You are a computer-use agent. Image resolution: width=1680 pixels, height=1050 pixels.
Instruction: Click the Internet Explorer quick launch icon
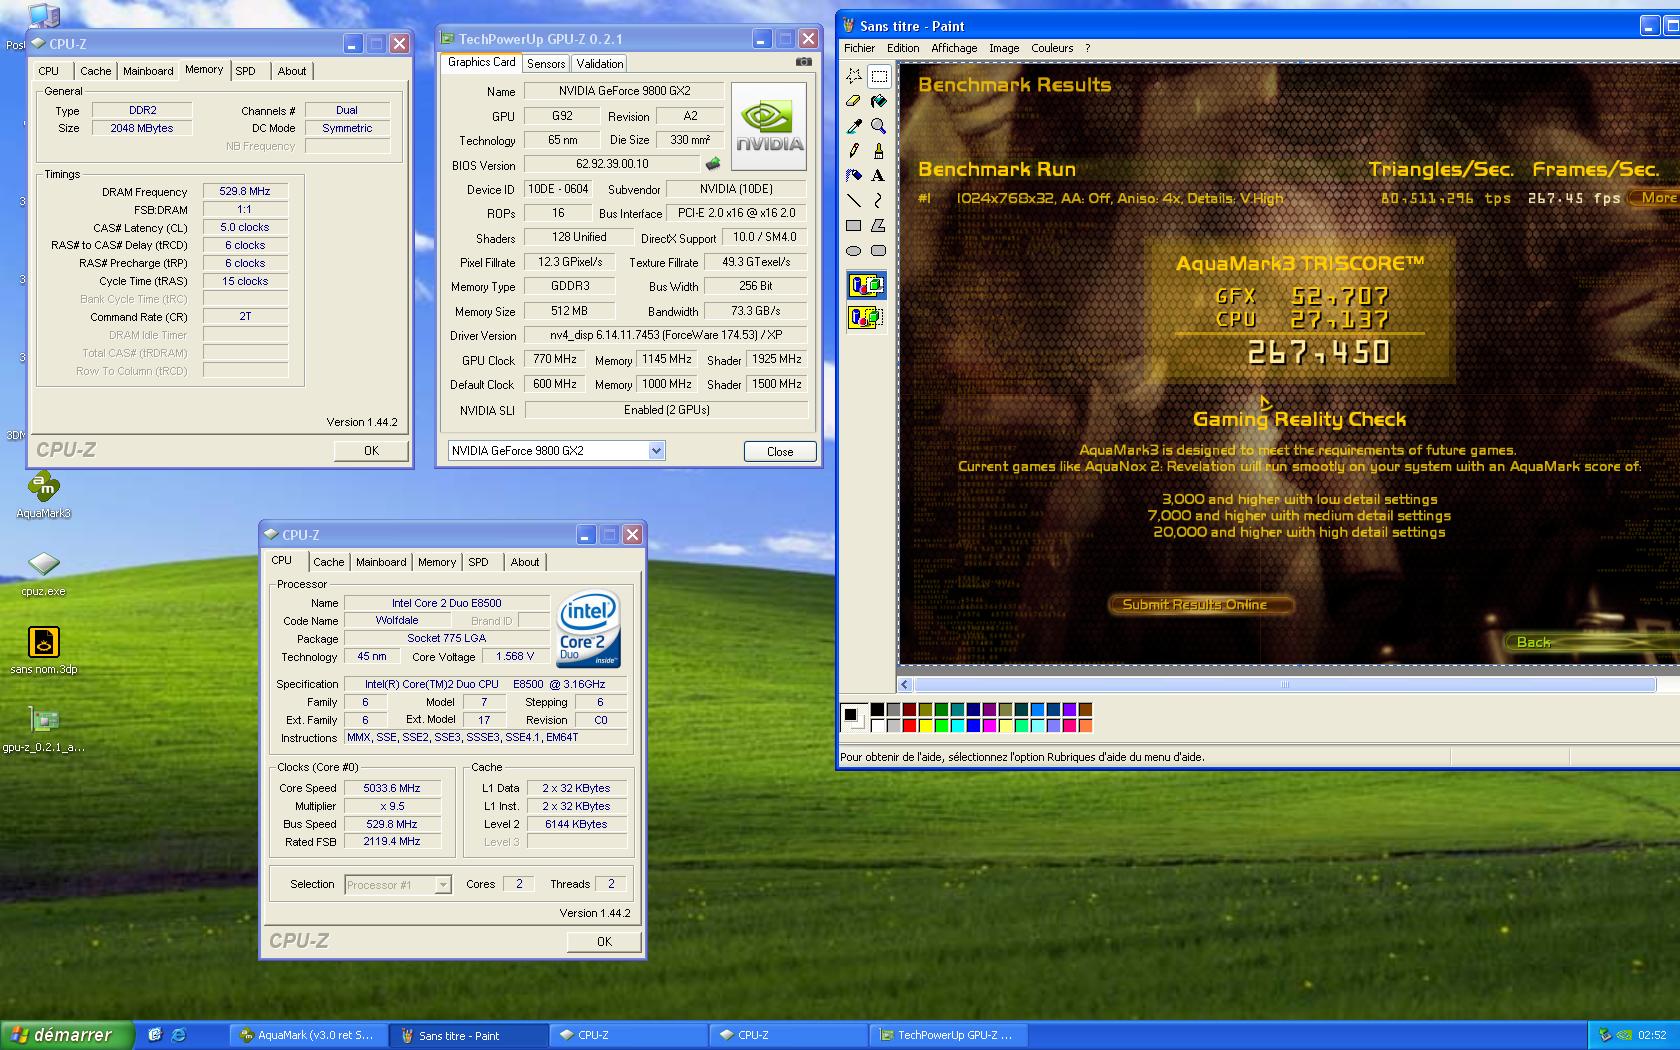(179, 1035)
